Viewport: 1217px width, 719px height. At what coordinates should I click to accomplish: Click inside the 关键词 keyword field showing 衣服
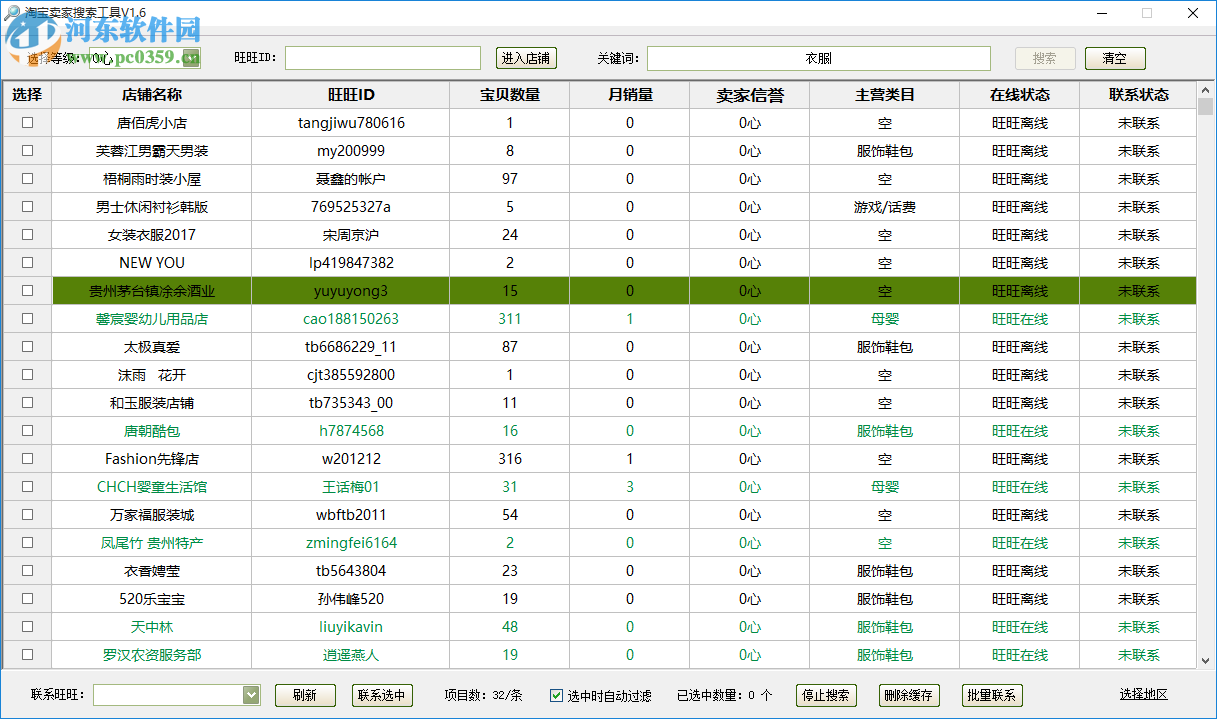[x=818, y=57]
